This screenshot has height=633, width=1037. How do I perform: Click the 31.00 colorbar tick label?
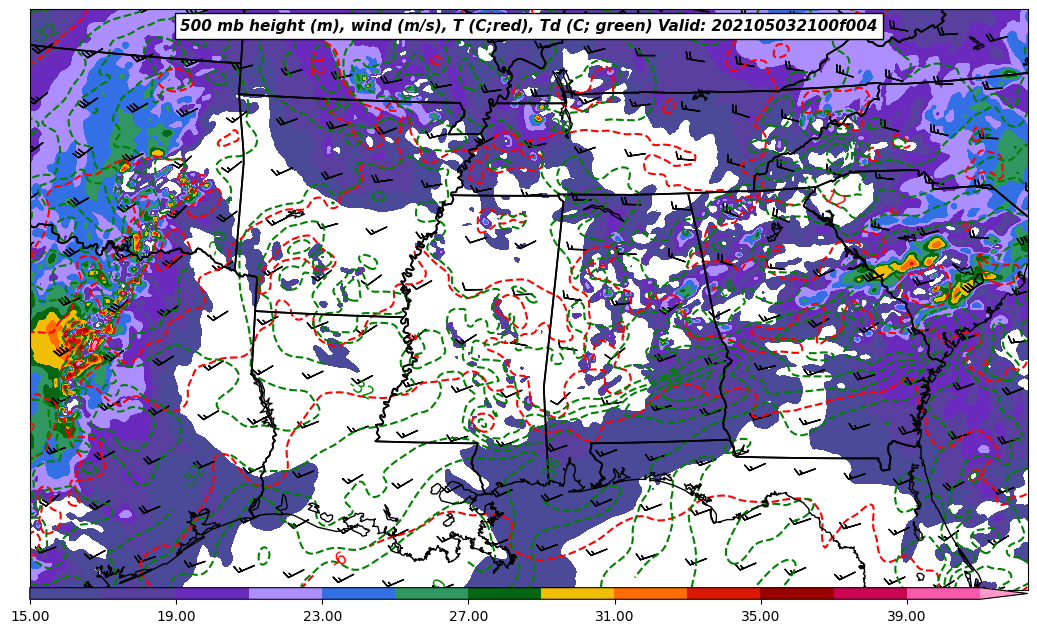tap(614, 616)
